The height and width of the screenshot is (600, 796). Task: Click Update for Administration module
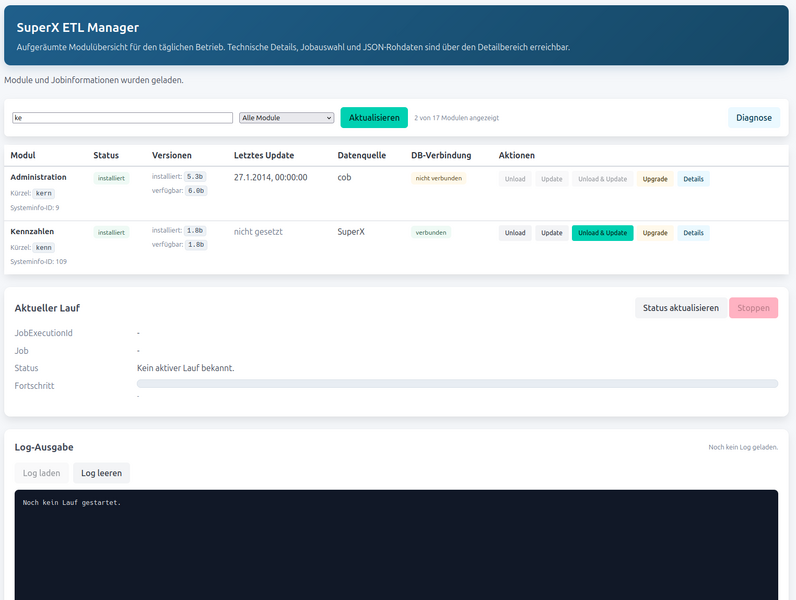[552, 179]
